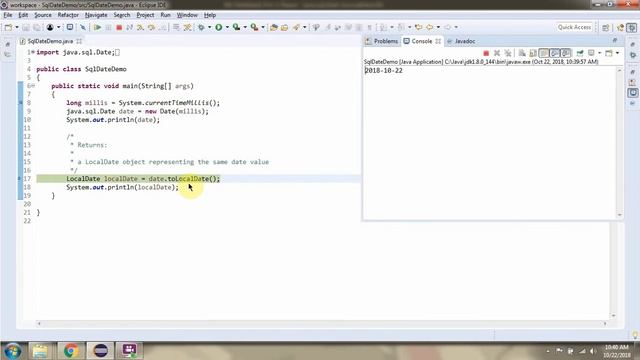Viewport: 640px width, 360px height.
Task: Toggle Word Wrap in Console toolbar
Action: (544, 53)
